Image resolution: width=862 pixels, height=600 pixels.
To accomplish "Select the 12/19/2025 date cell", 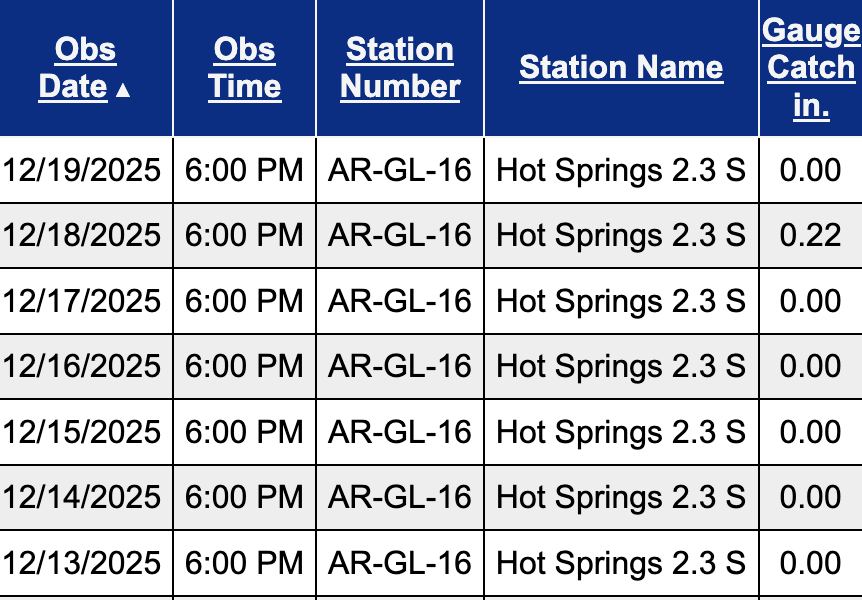I will pyautogui.click(x=81, y=170).
